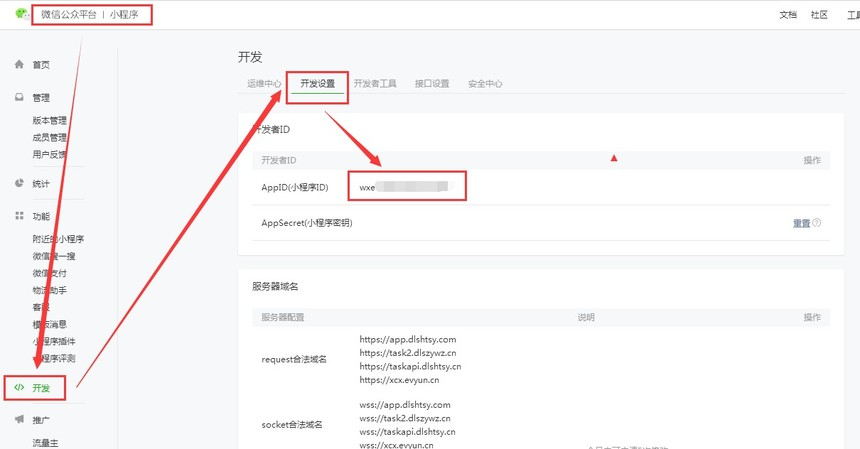Screen dimensions: 860x449
Task: Open the 开发者工具 tab
Action: 375,84
